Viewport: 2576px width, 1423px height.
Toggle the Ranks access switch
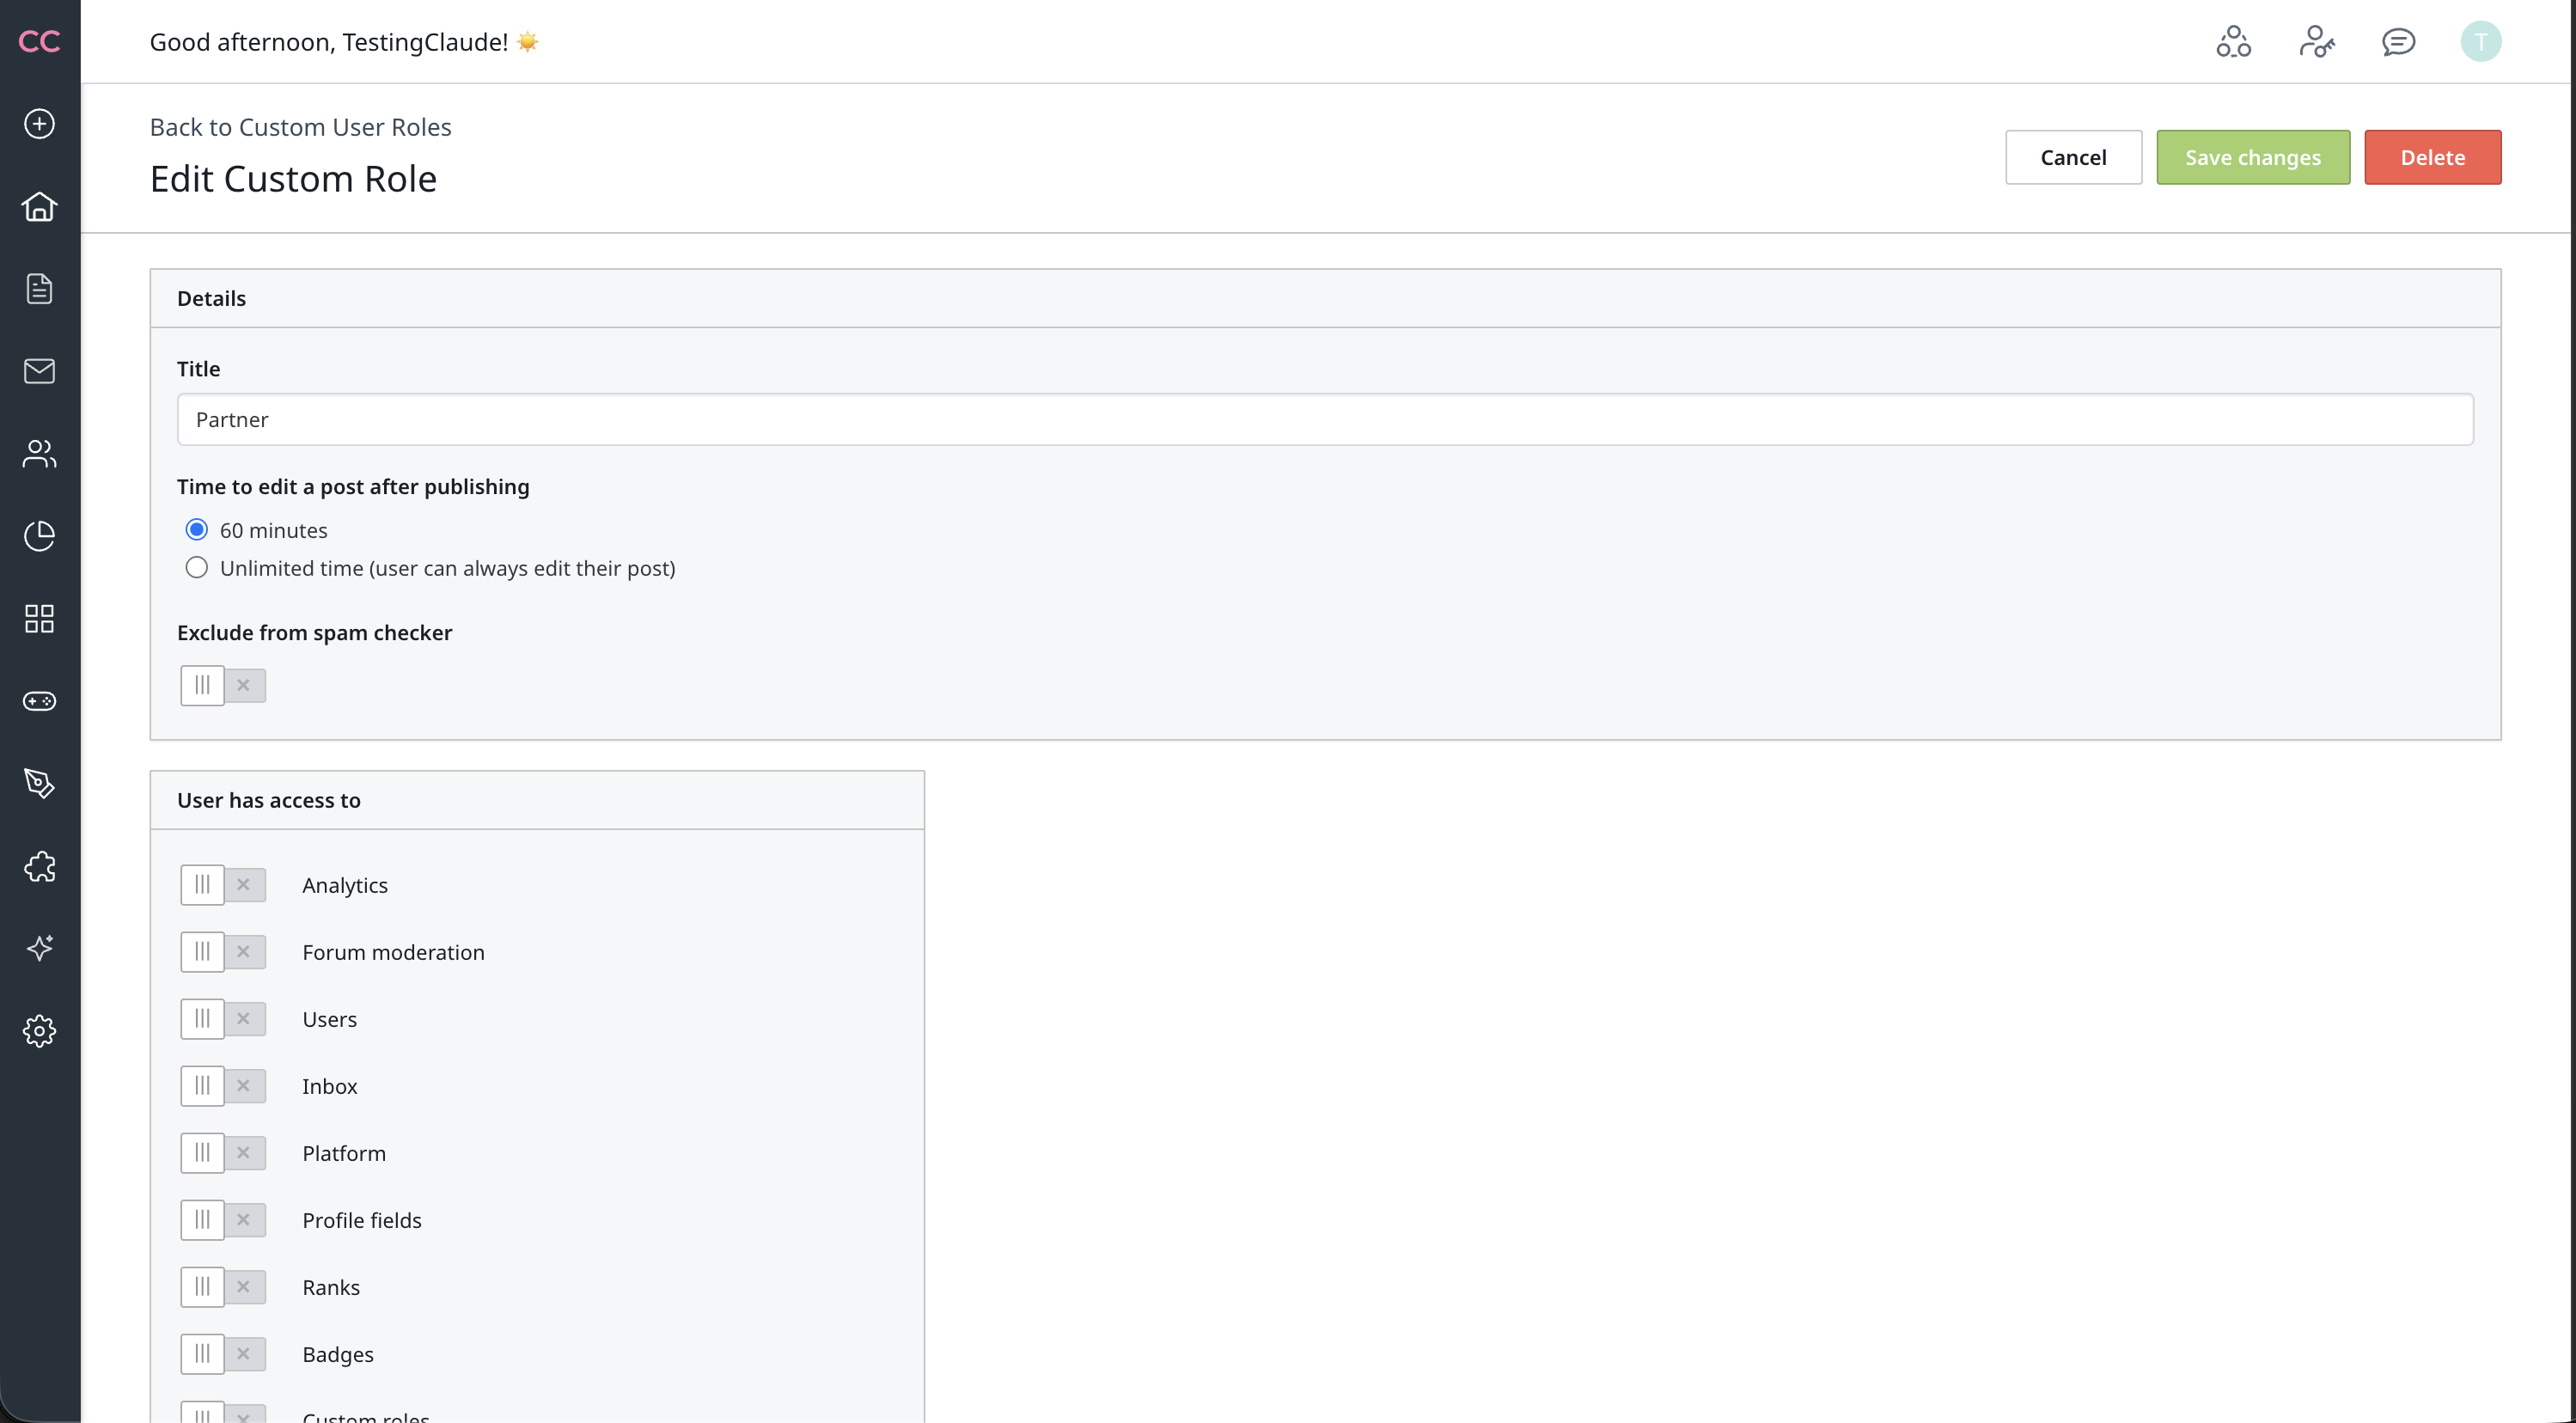click(223, 1287)
